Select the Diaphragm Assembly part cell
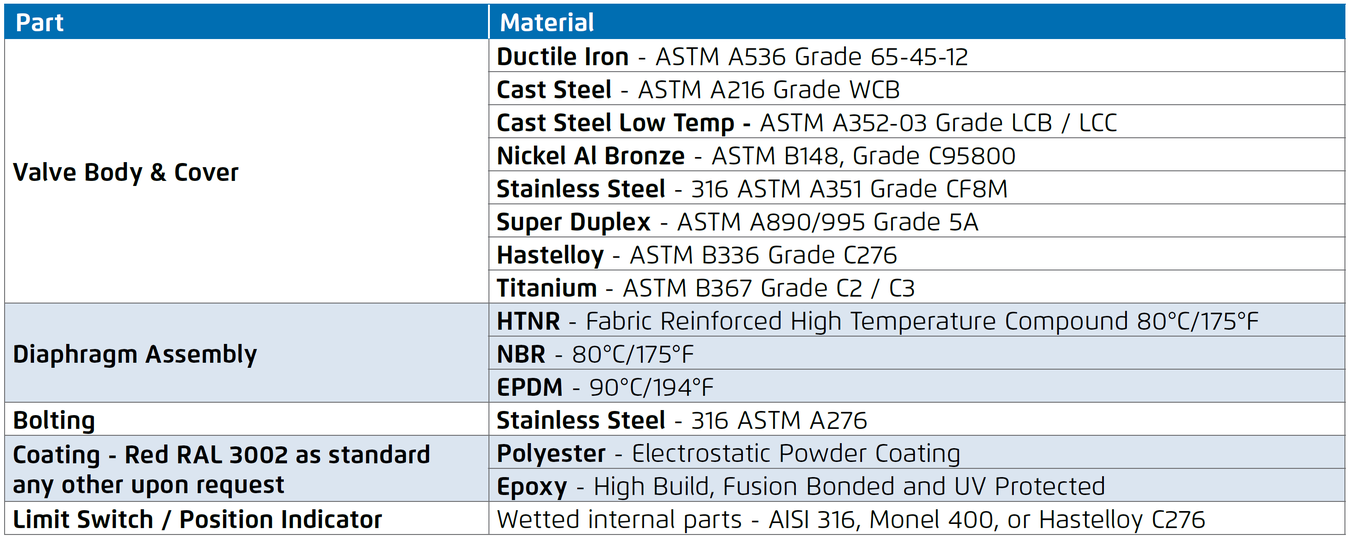 point(135,354)
